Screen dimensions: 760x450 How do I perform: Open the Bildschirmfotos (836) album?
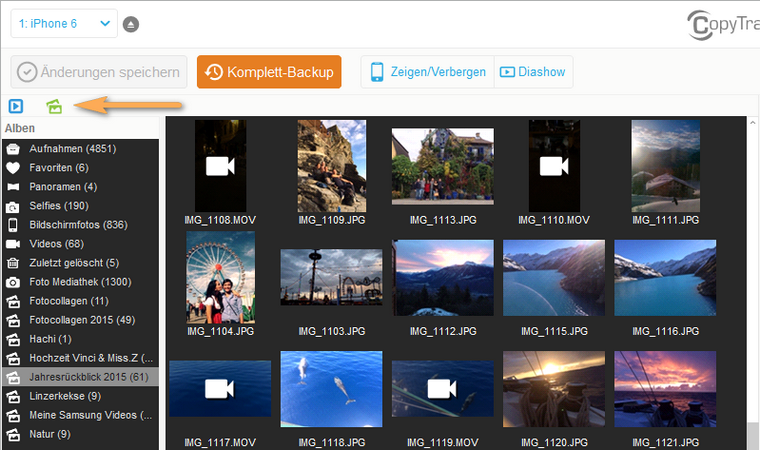coord(80,225)
